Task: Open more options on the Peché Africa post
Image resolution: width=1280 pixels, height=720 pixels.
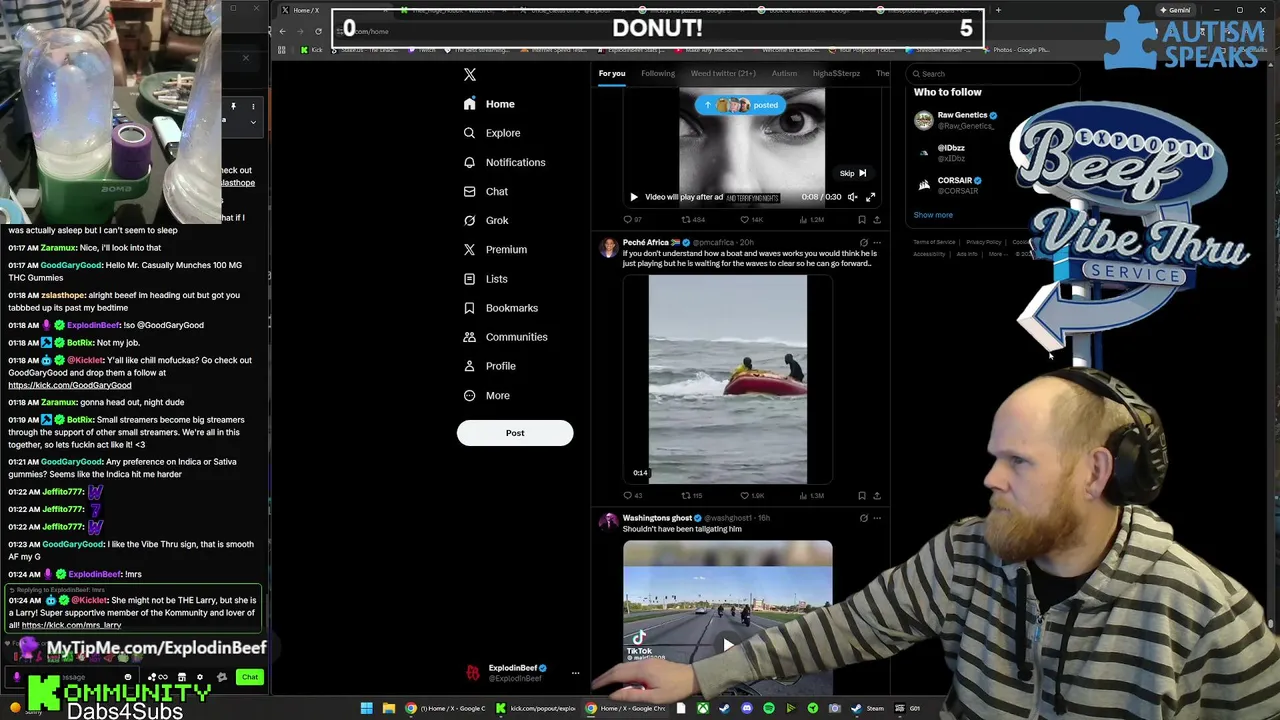Action: 877,242
